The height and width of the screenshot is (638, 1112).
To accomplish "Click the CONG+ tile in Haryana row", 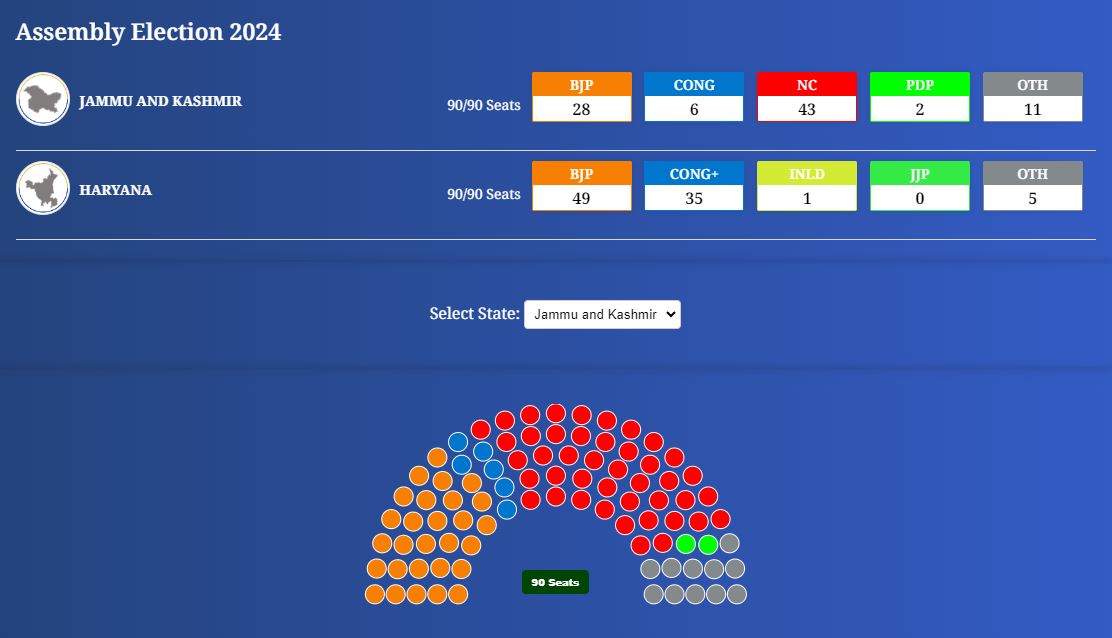I will click(694, 186).
